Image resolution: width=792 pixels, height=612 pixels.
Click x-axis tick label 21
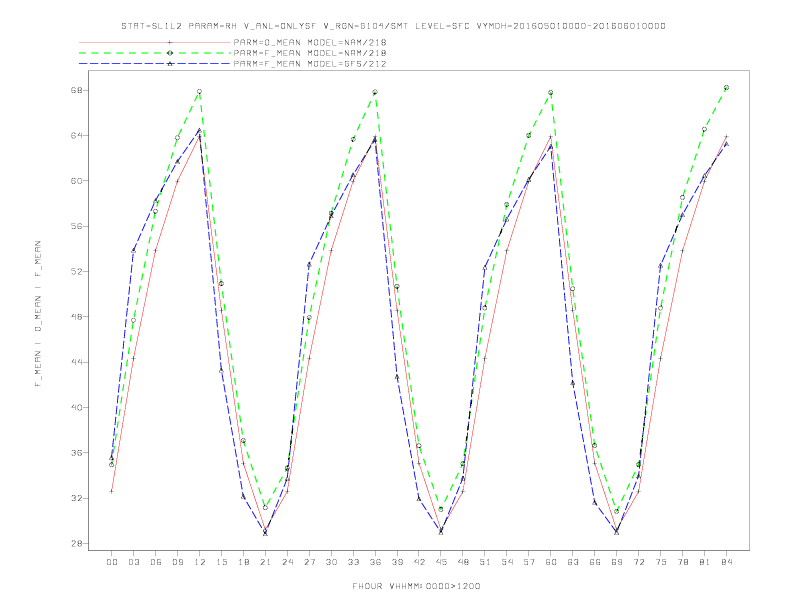pyautogui.click(x=265, y=562)
